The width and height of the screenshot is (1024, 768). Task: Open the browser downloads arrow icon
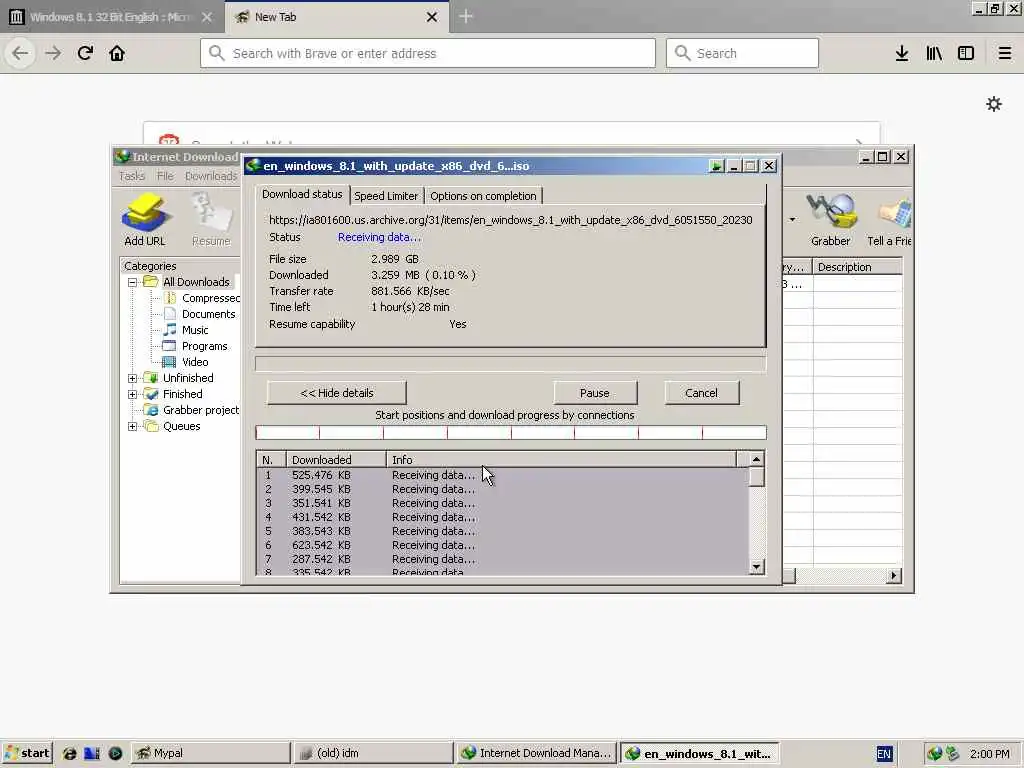tap(902, 54)
